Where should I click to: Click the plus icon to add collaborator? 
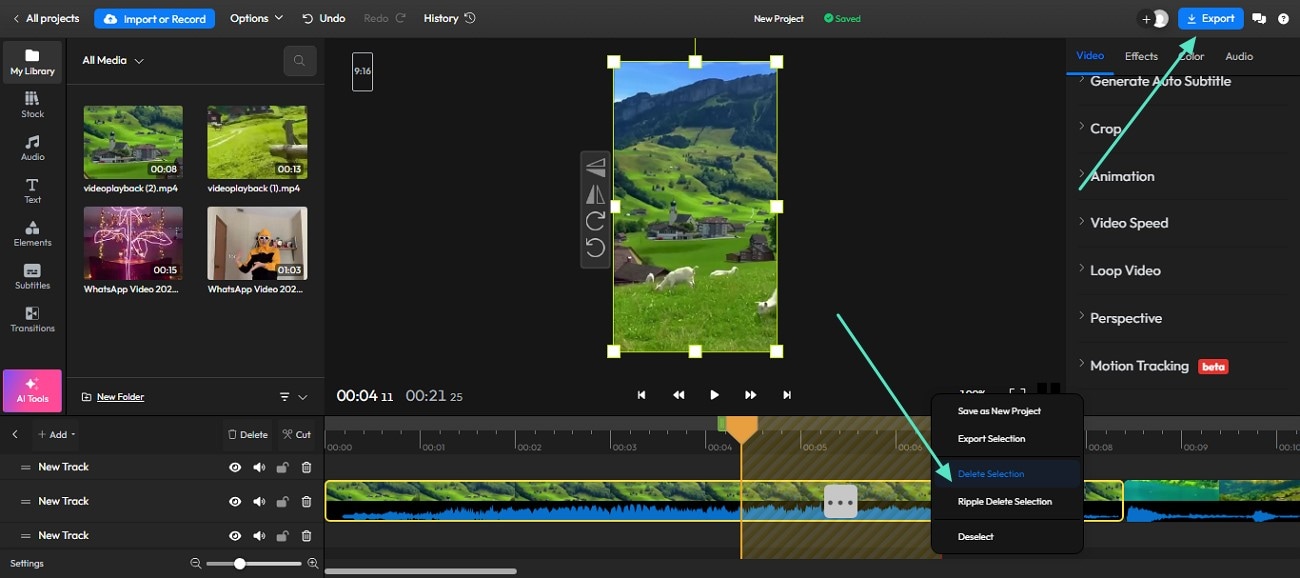click(1146, 19)
